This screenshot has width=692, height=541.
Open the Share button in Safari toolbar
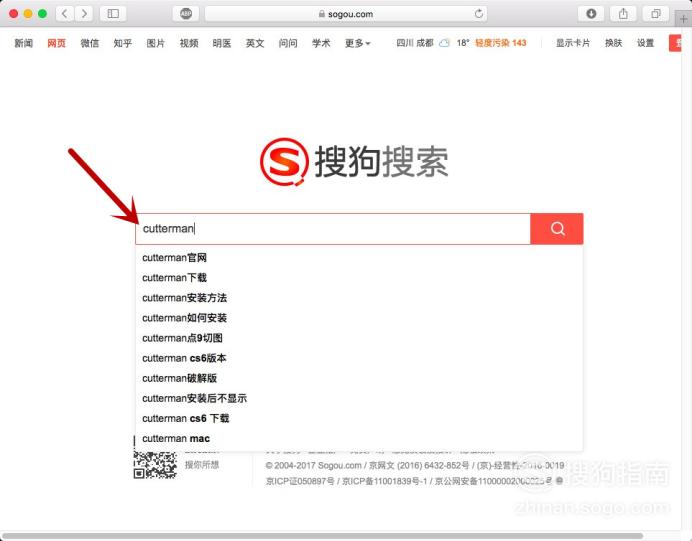623,14
